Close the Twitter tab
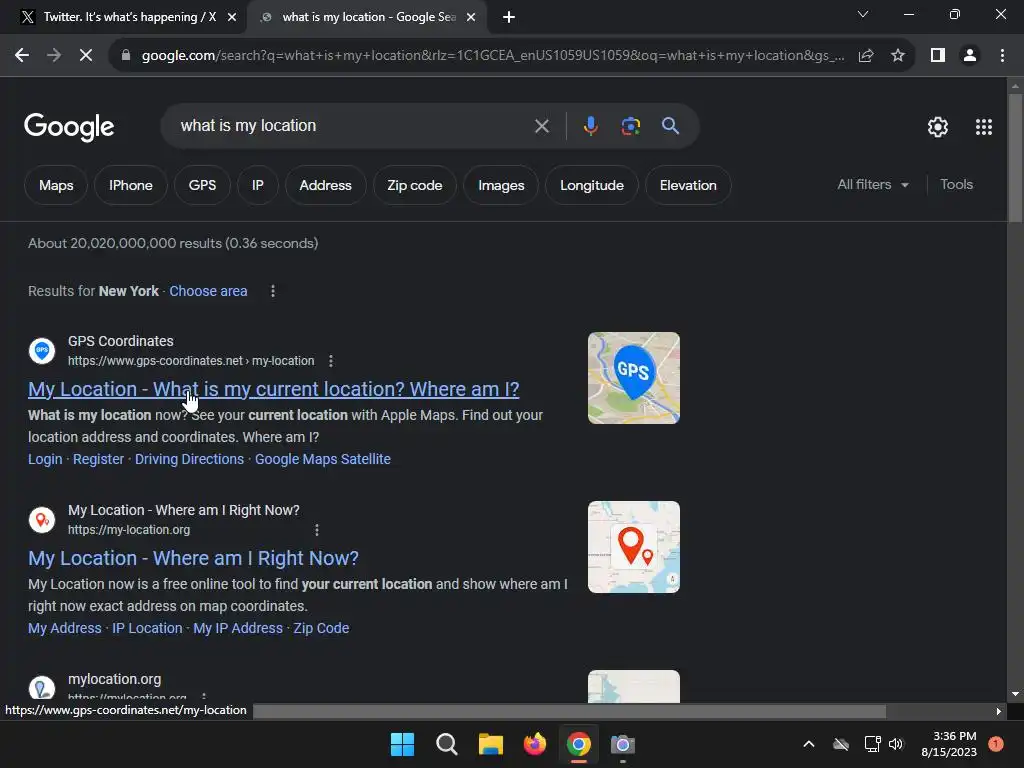This screenshot has width=1024, height=768. tap(232, 18)
